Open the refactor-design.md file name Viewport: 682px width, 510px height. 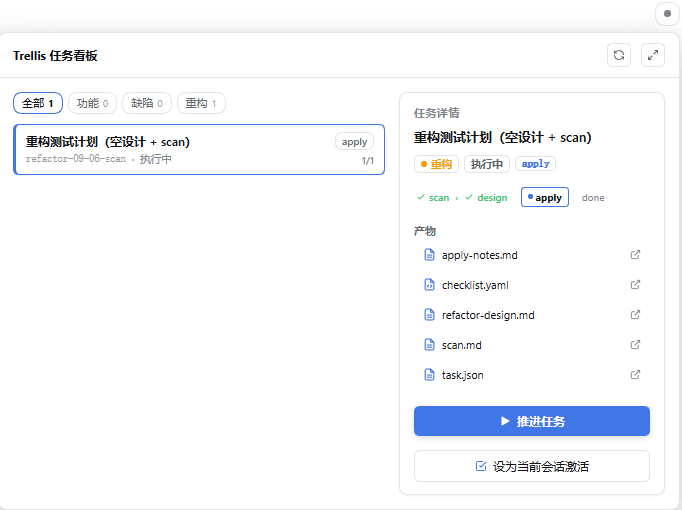488,315
